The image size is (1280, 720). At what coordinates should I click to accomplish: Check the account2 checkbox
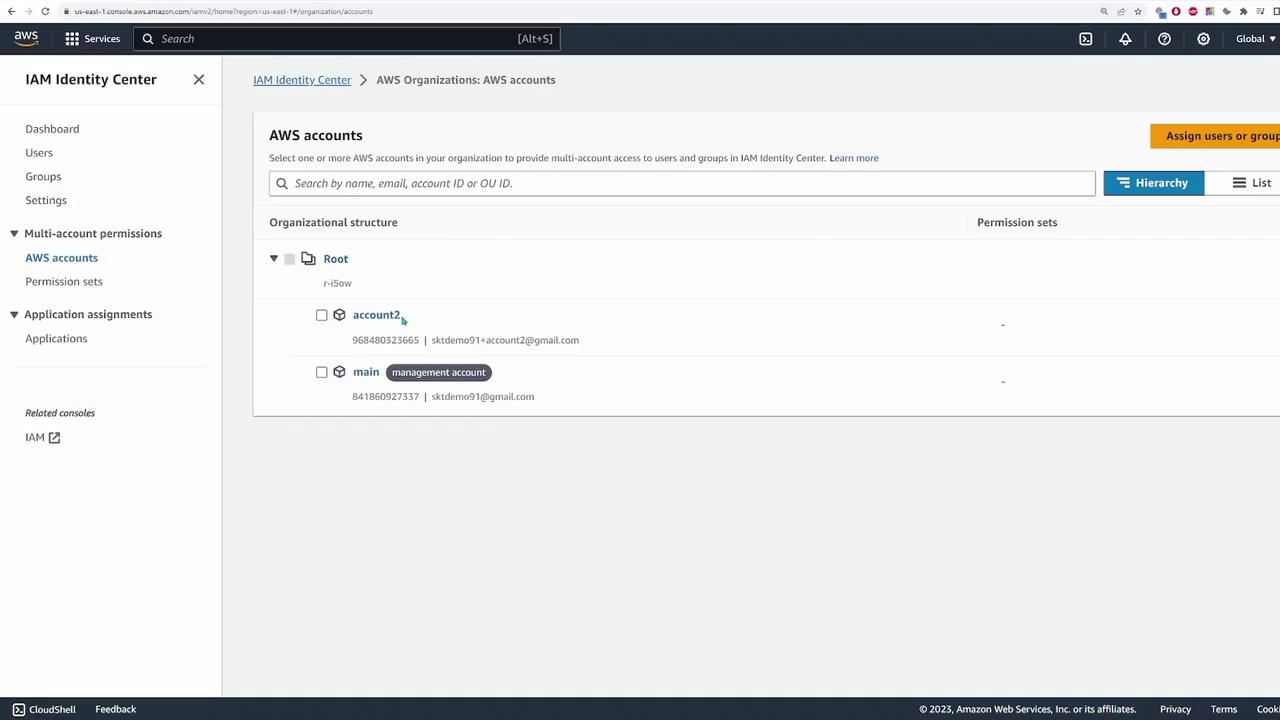click(321, 315)
